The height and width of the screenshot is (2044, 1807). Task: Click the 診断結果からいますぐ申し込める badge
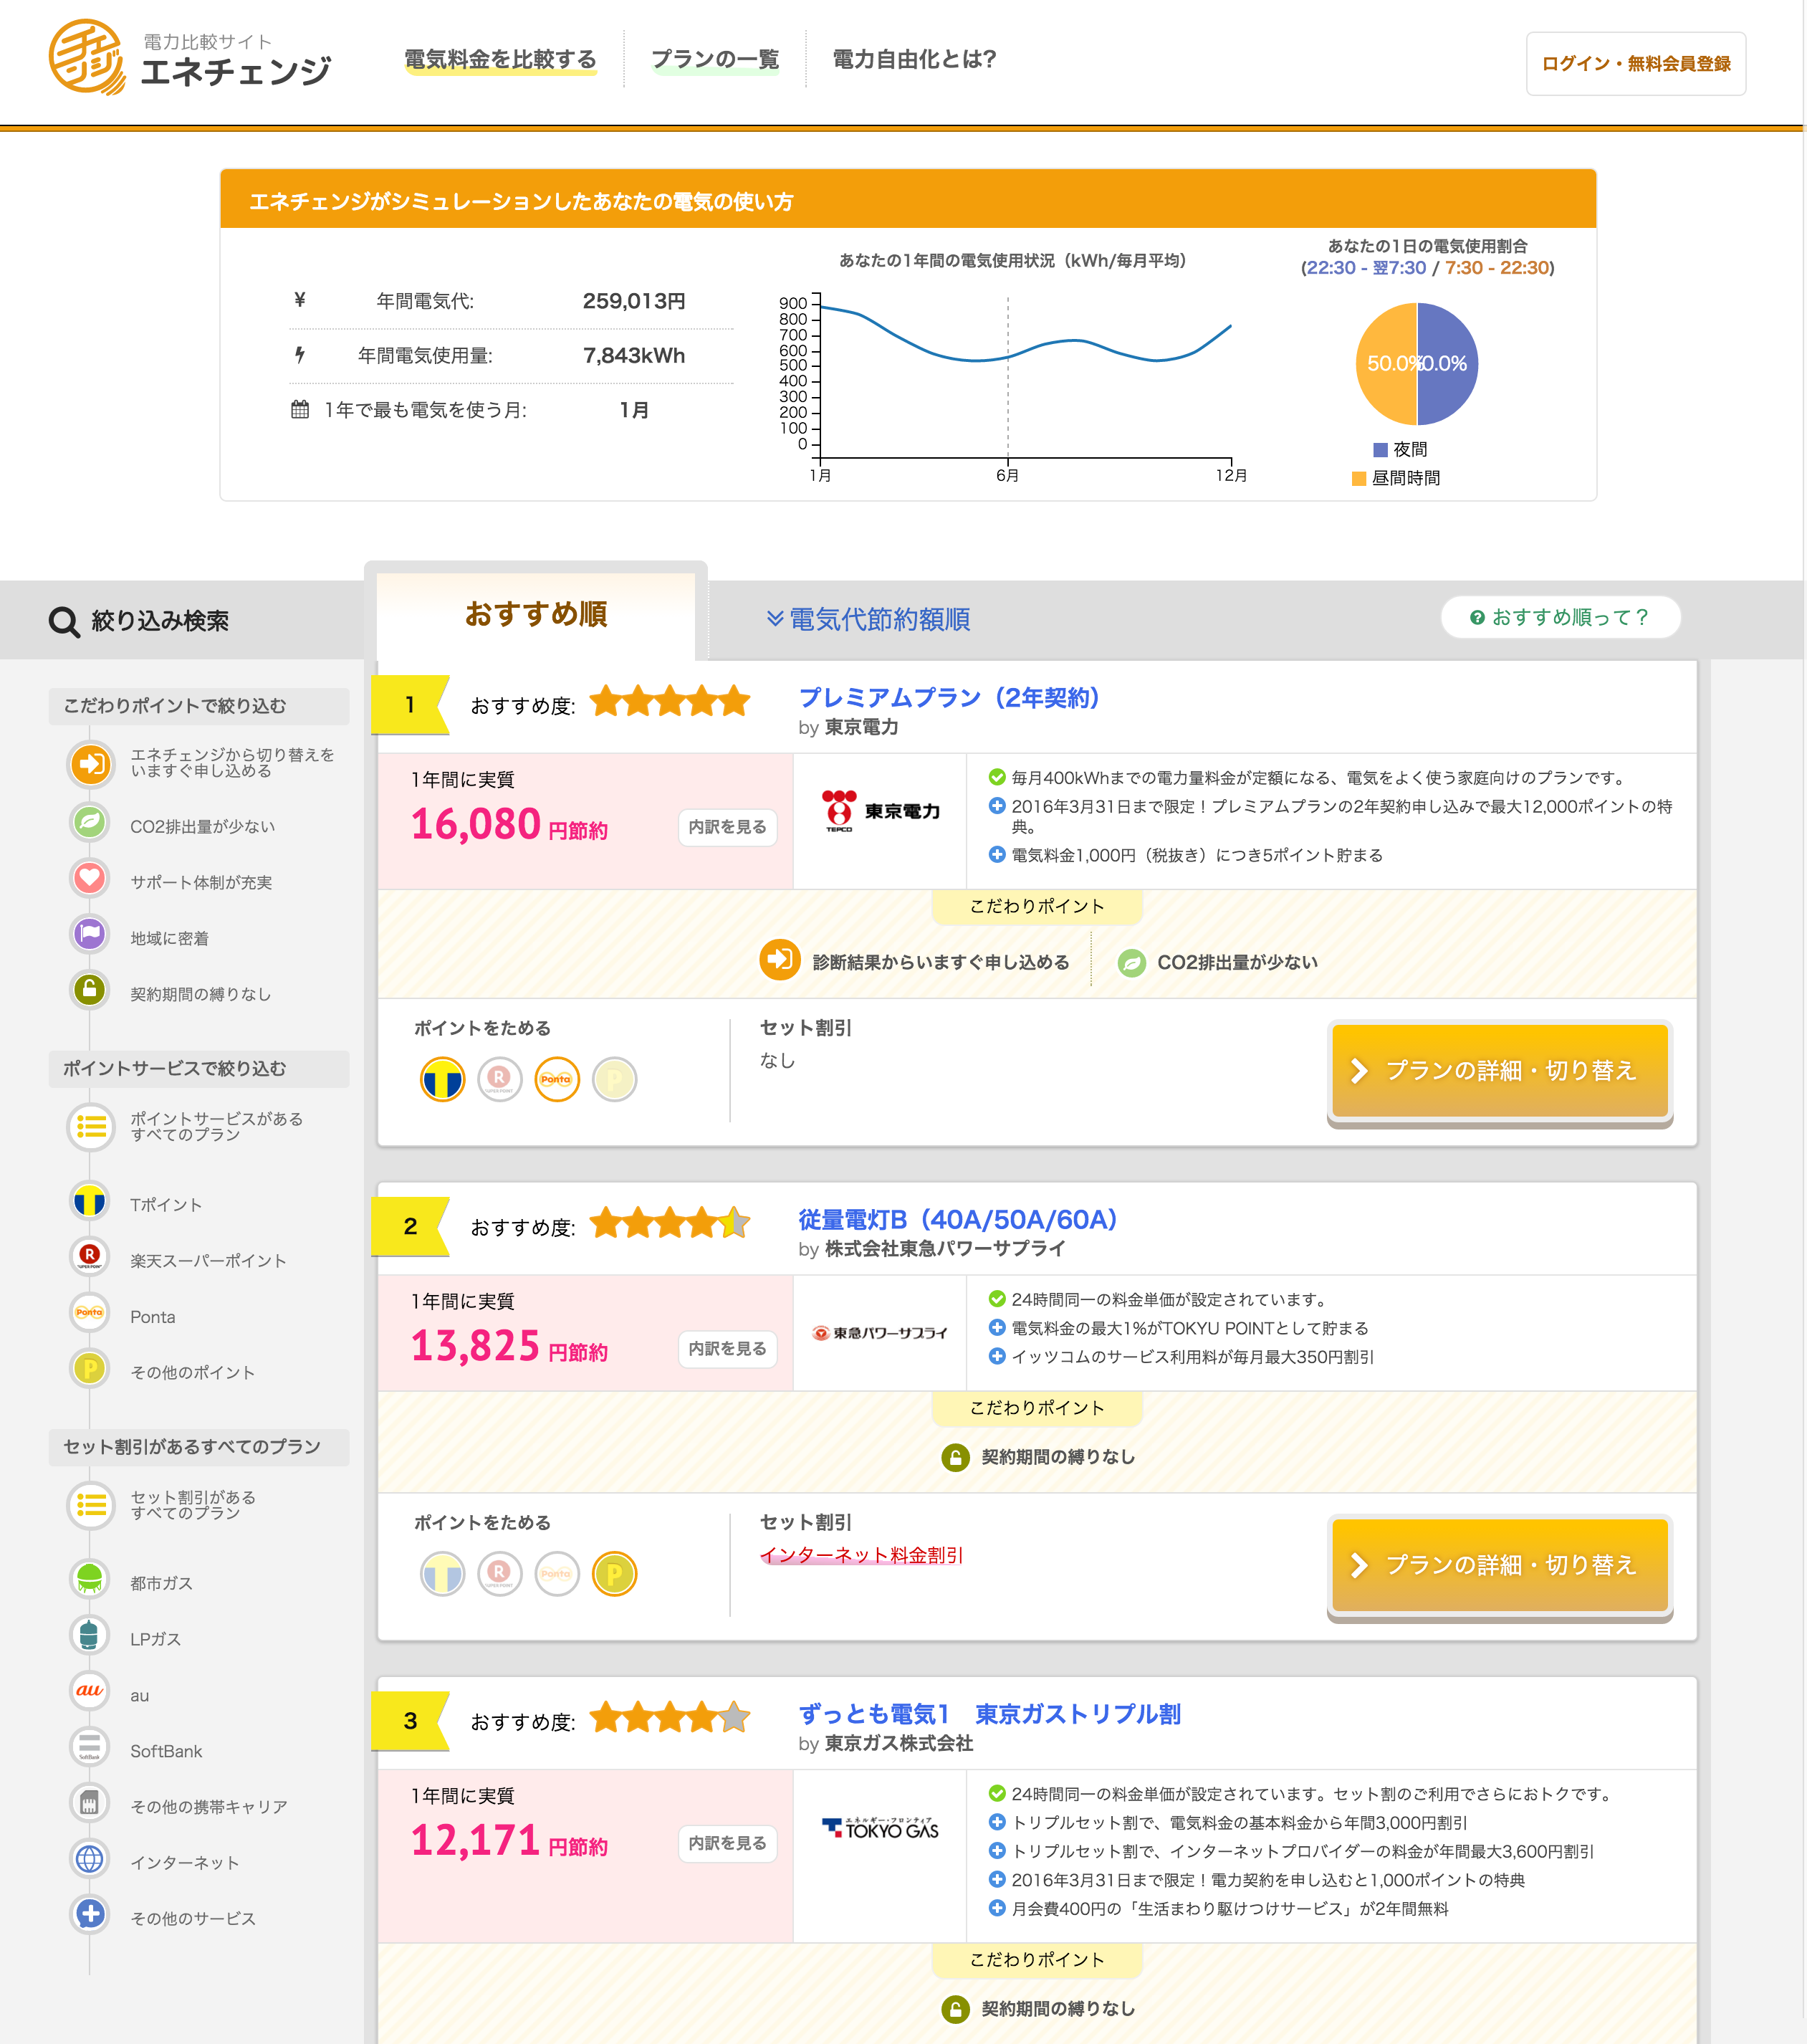click(x=915, y=961)
